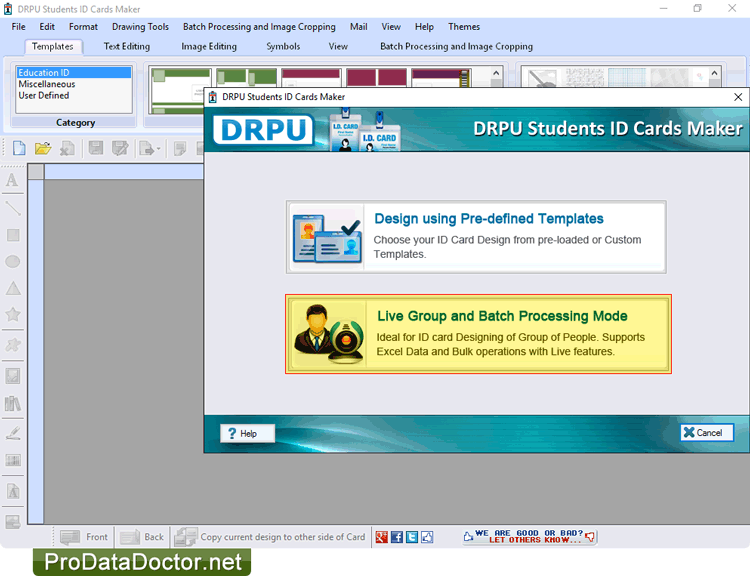Choose the purple striped template thumbnail
This screenshot has width=750, height=576.
point(441,78)
